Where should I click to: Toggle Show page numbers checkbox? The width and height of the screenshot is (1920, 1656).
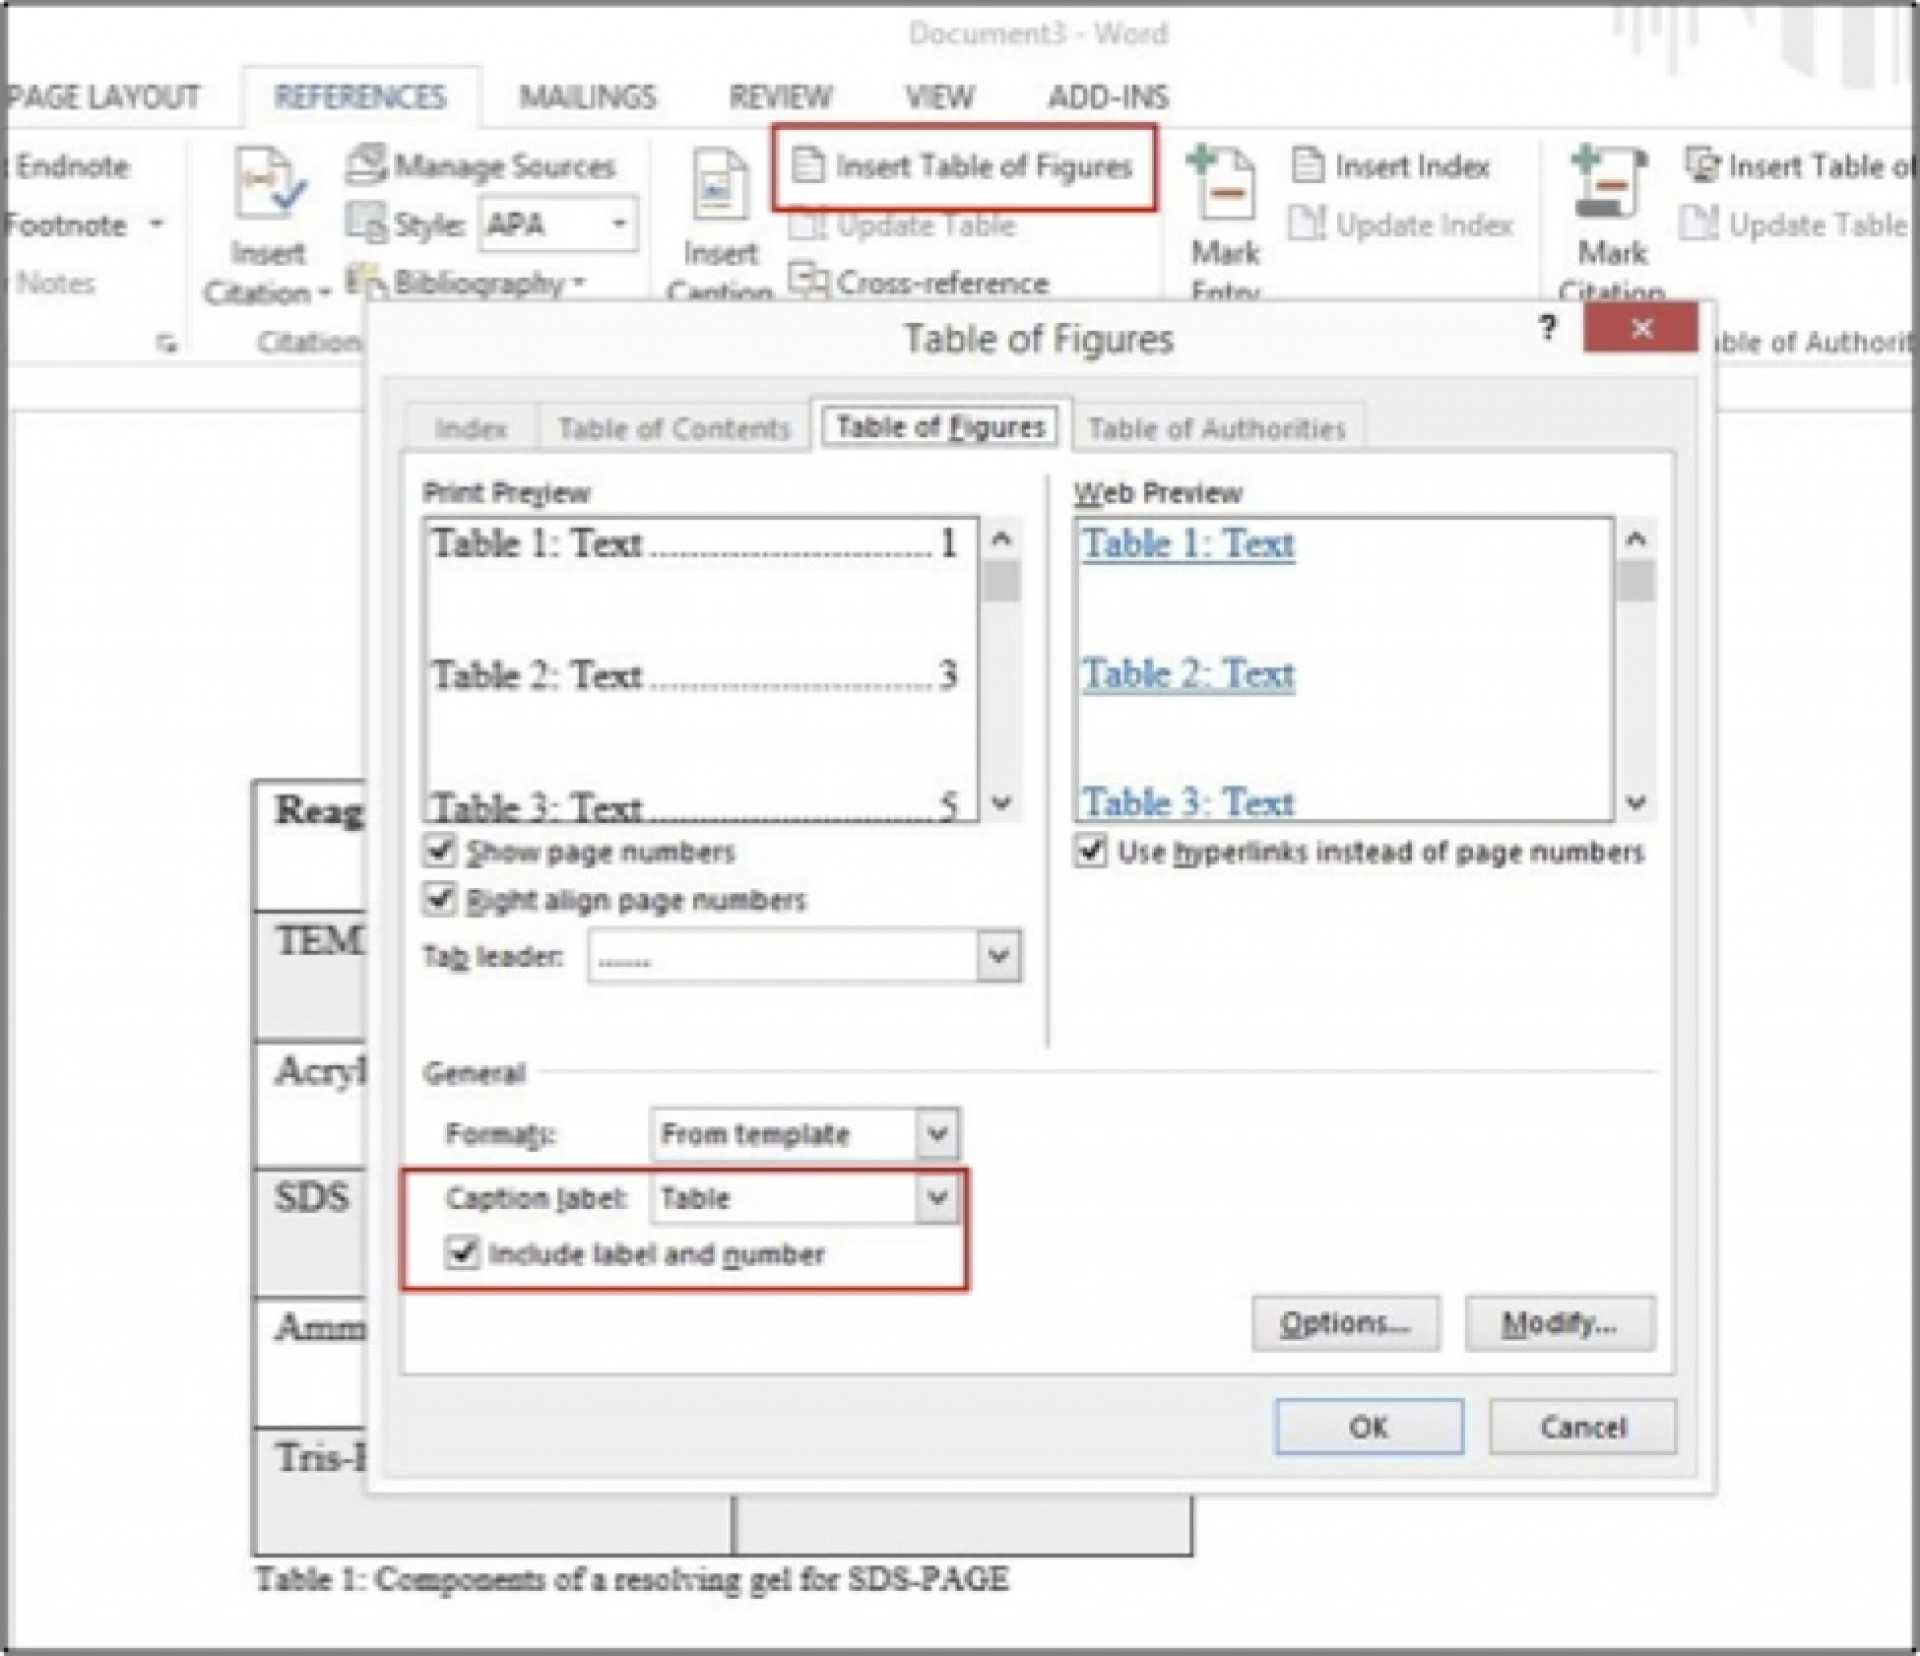point(440,851)
